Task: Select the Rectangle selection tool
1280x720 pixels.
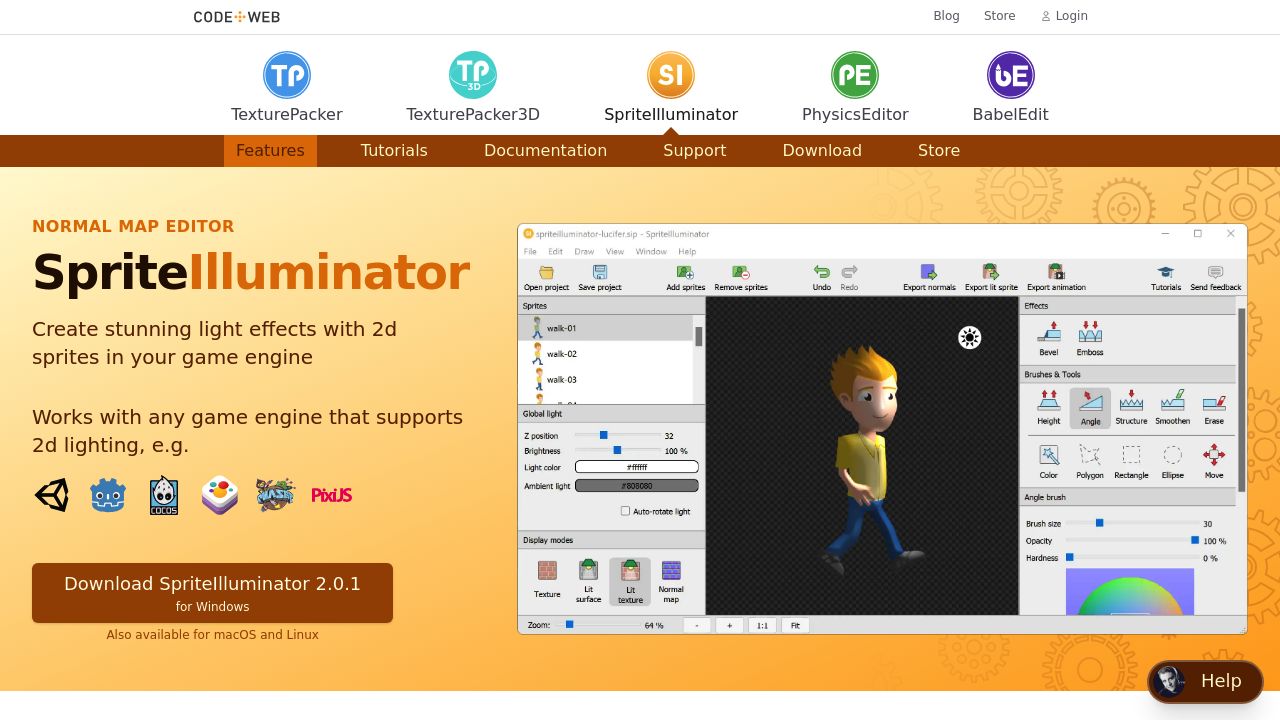Action: 1131,455
